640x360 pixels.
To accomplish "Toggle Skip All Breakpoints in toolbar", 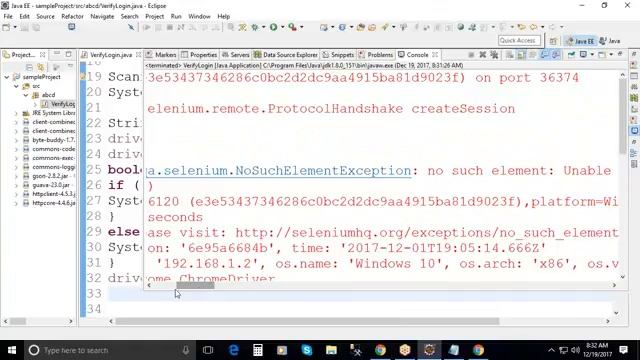I will [x=131, y=27].
